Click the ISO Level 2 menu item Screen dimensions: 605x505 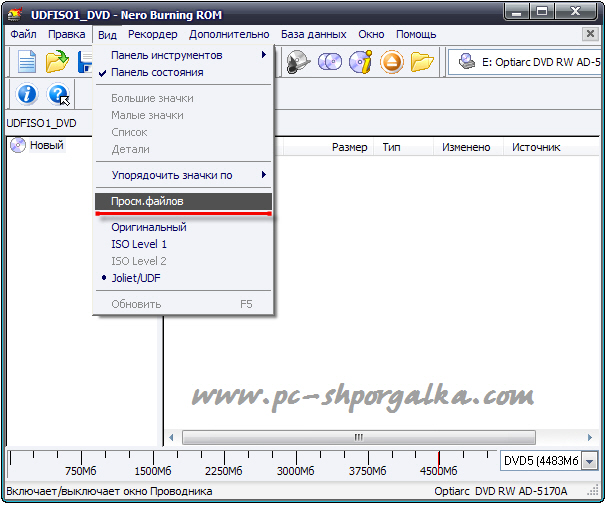[x=183, y=261]
